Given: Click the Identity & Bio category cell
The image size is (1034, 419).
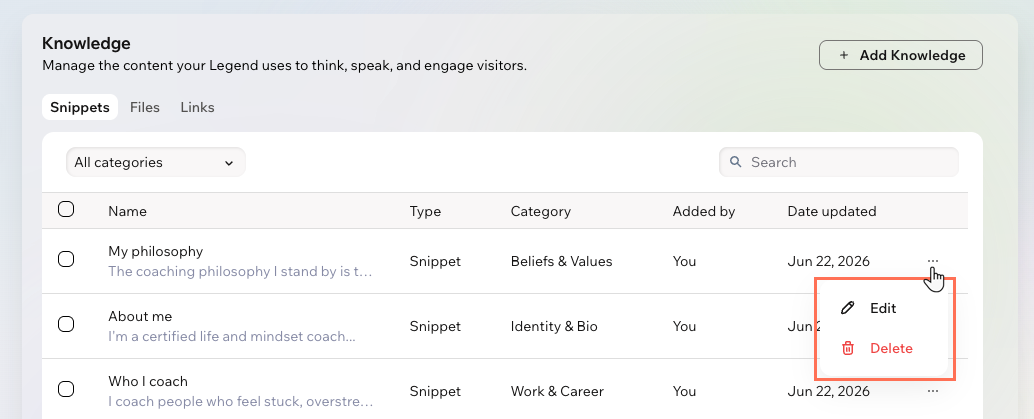Looking at the screenshot, I should pyautogui.click(x=554, y=326).
